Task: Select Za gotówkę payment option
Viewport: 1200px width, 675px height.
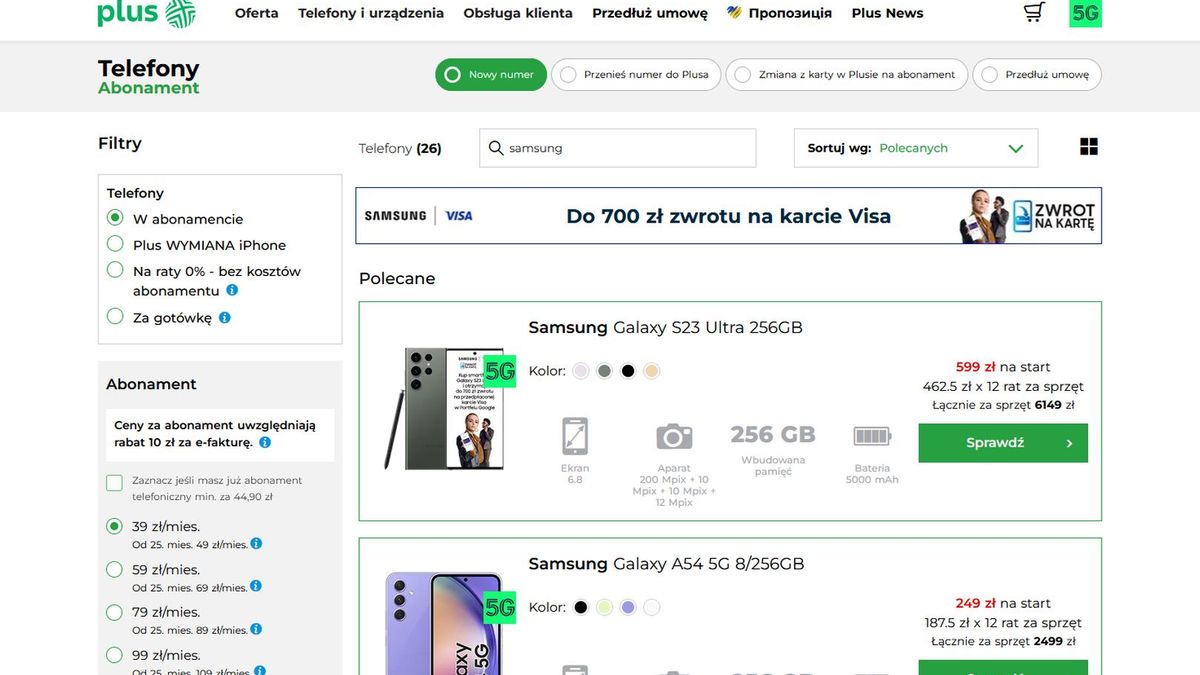Action: click(x=115, y=317)
